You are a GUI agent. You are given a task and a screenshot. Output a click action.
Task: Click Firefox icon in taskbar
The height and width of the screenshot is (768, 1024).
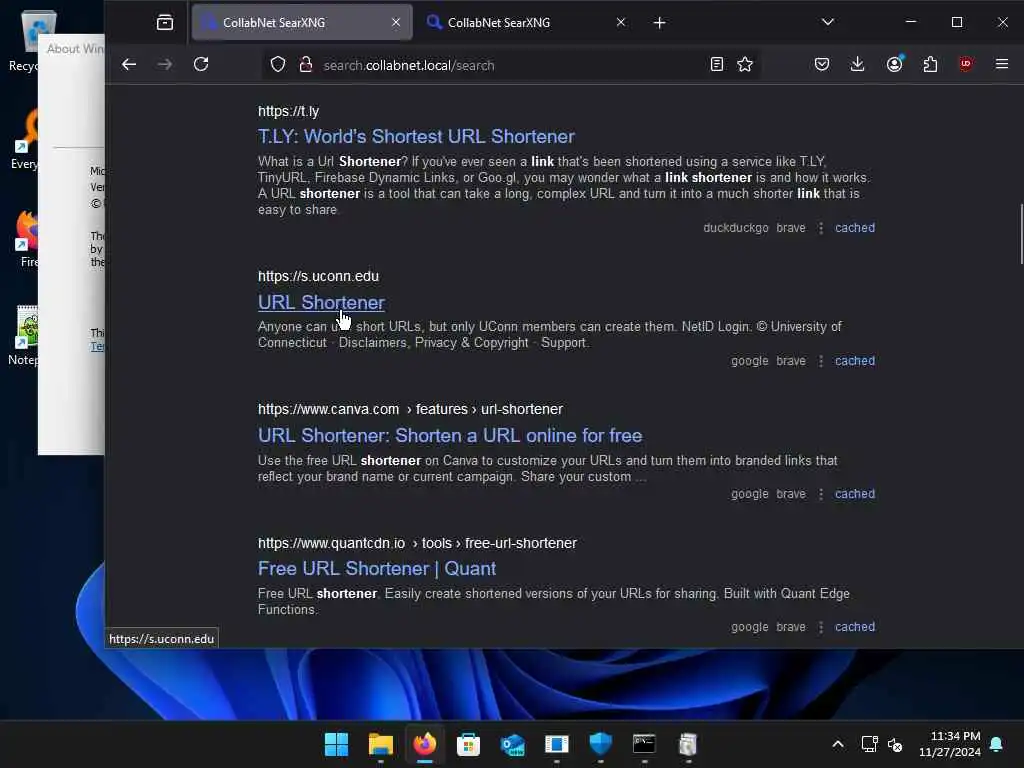coord(424,744)
